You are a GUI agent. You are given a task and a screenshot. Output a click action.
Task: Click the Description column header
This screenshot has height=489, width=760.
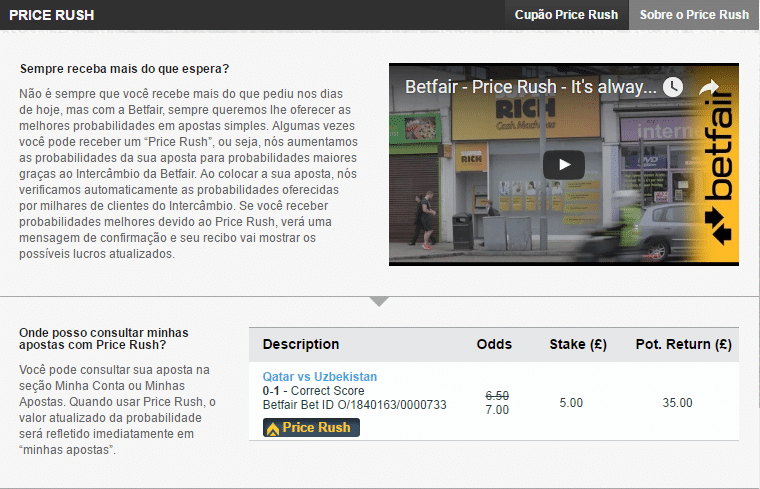[x=301, y=344]
